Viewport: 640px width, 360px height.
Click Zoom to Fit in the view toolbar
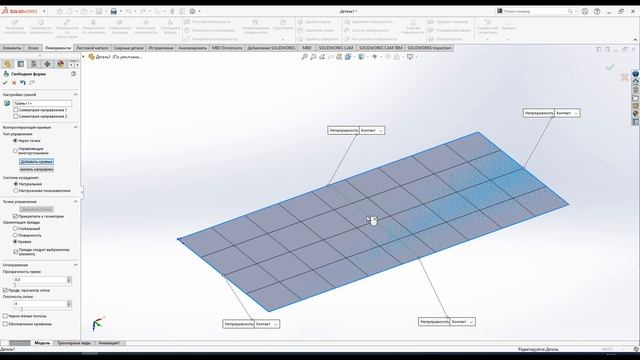click(304, 57)
